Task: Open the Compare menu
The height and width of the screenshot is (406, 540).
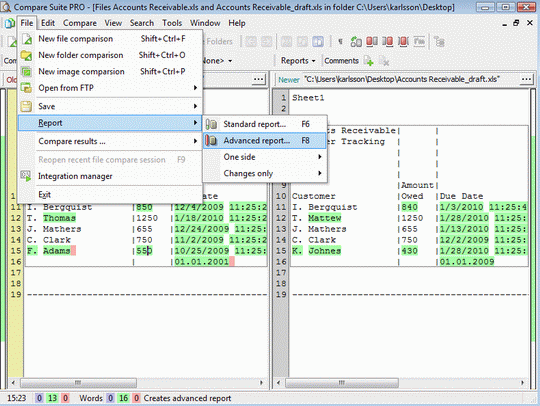Action: [x=80, y=23]
